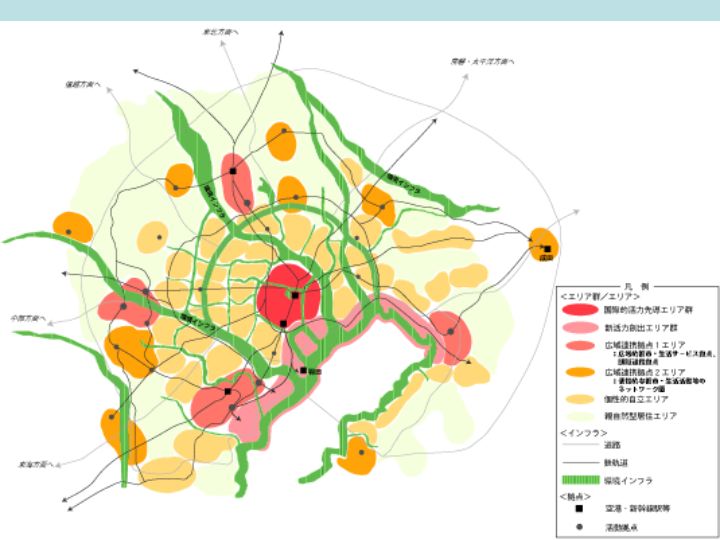Click the black square airport/shinkansen legend symbol
720x540 pixels.
577,507
